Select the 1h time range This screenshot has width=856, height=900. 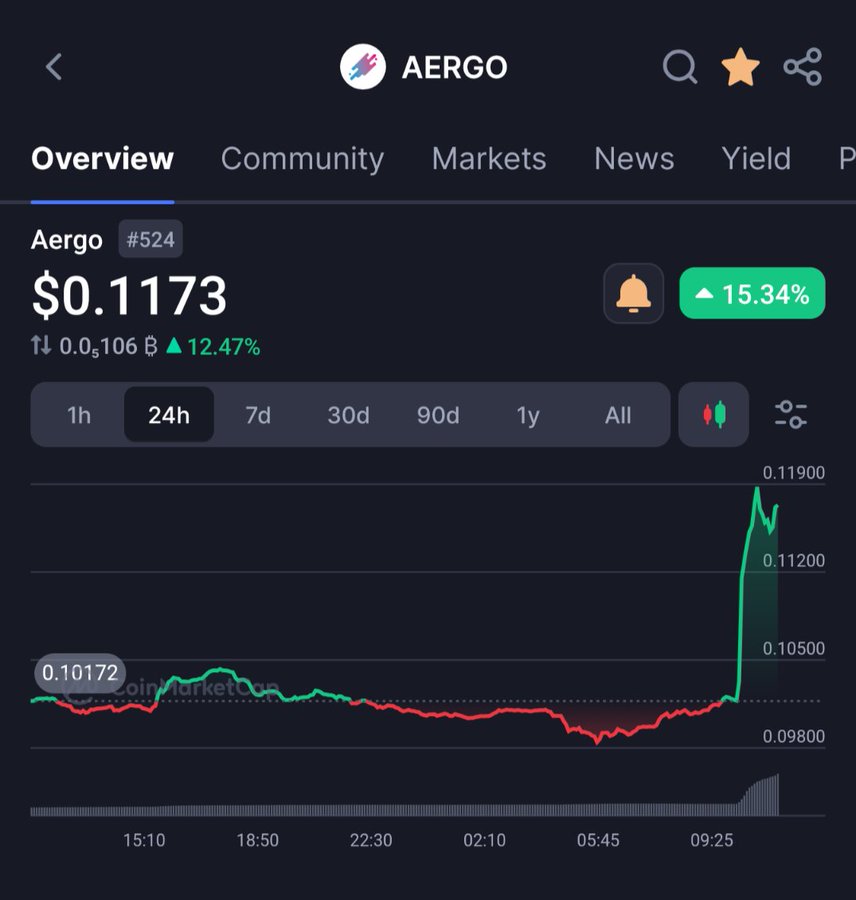tap(79, 415)
